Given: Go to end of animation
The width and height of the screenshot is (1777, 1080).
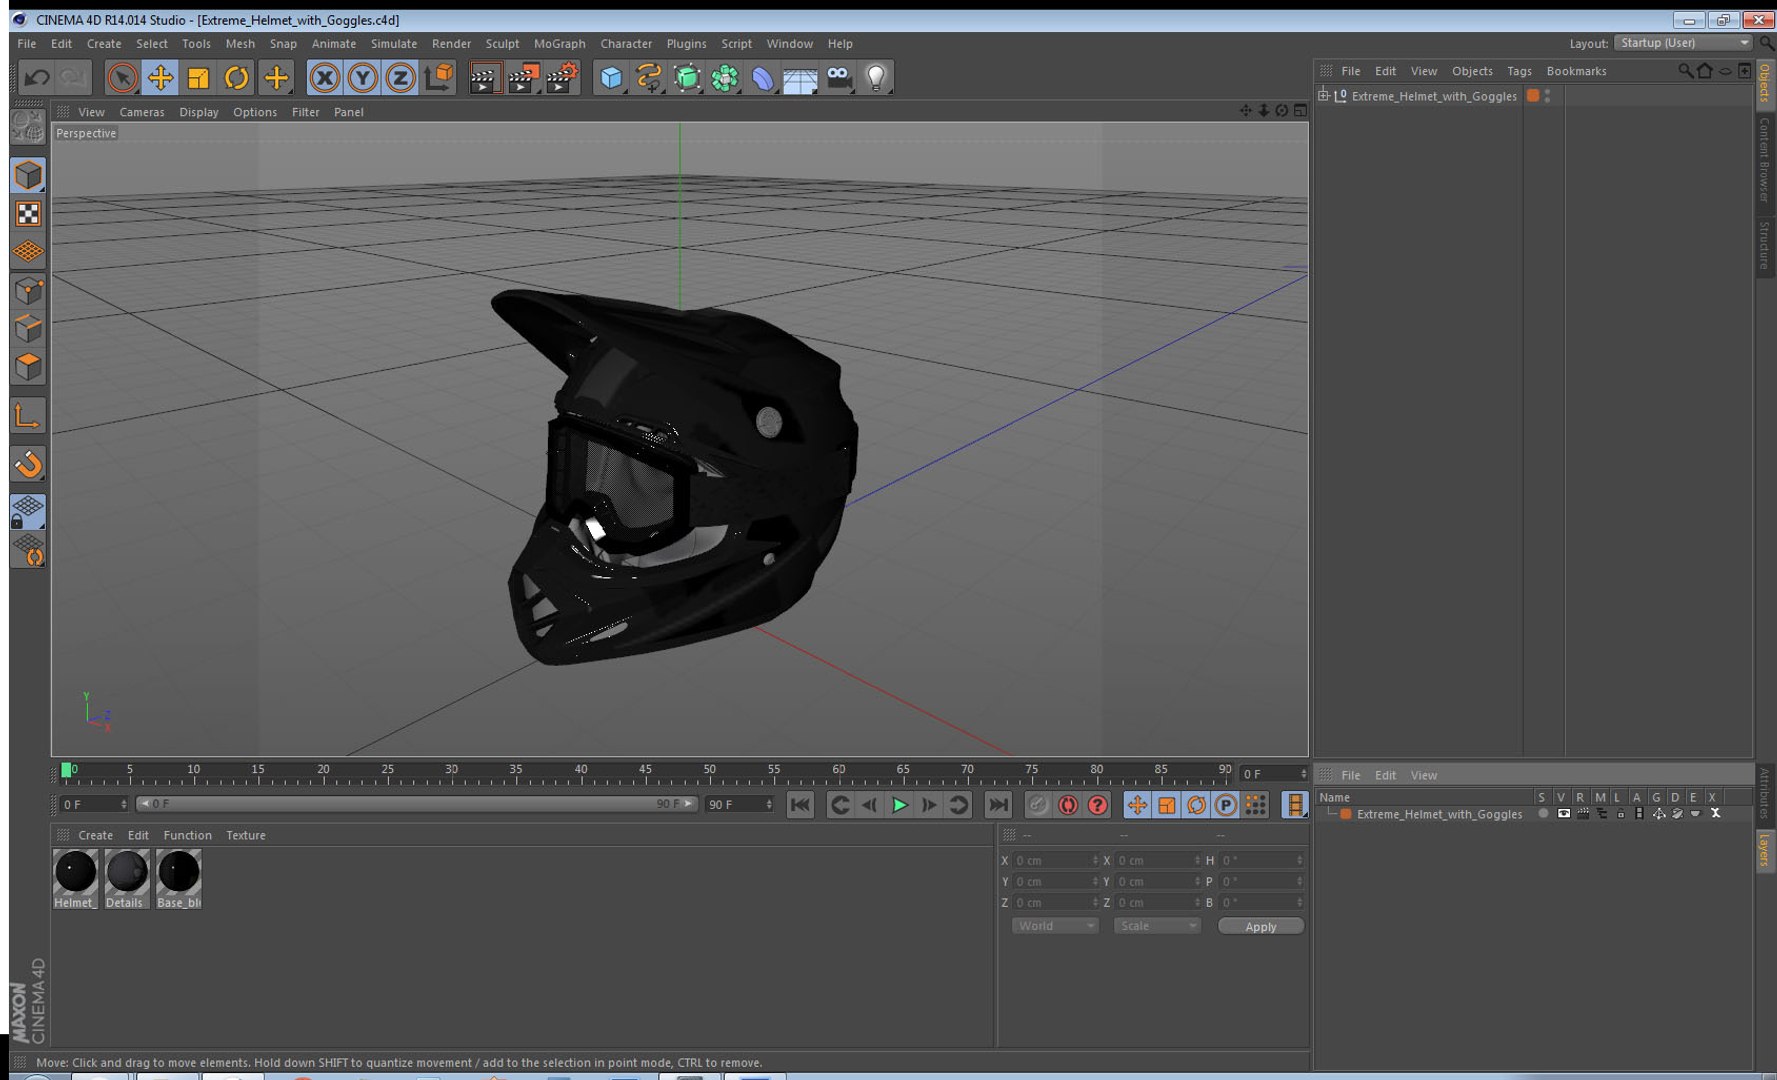Looking at the screenshot, I should point(998,805).
